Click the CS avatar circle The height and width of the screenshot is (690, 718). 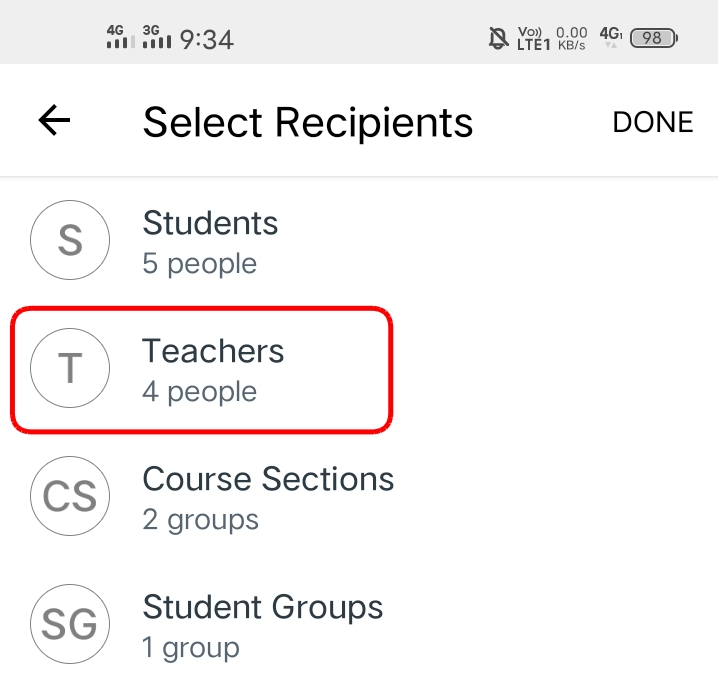69,496
